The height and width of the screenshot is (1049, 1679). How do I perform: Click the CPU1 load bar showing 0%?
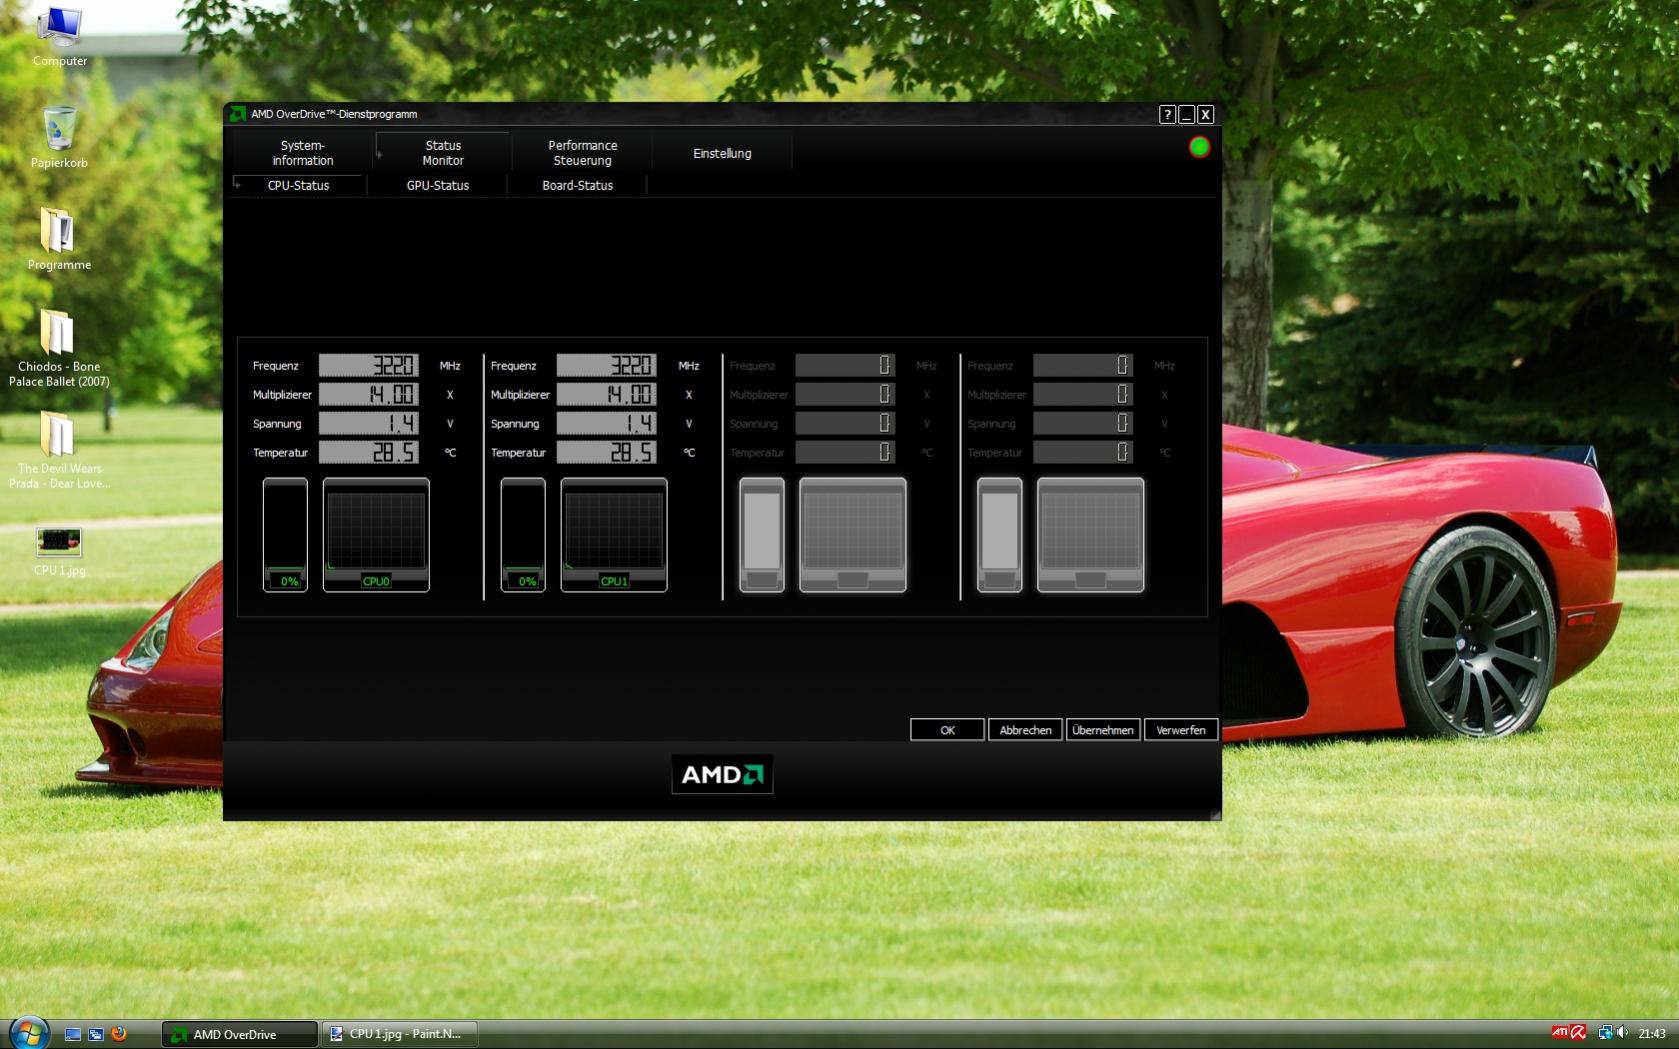point(523,534)
